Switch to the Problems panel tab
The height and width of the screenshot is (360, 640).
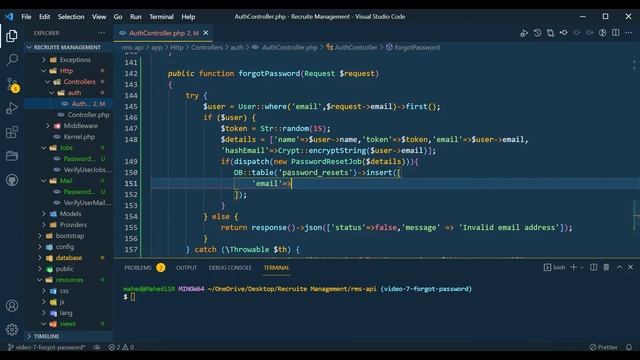point(138,268)
